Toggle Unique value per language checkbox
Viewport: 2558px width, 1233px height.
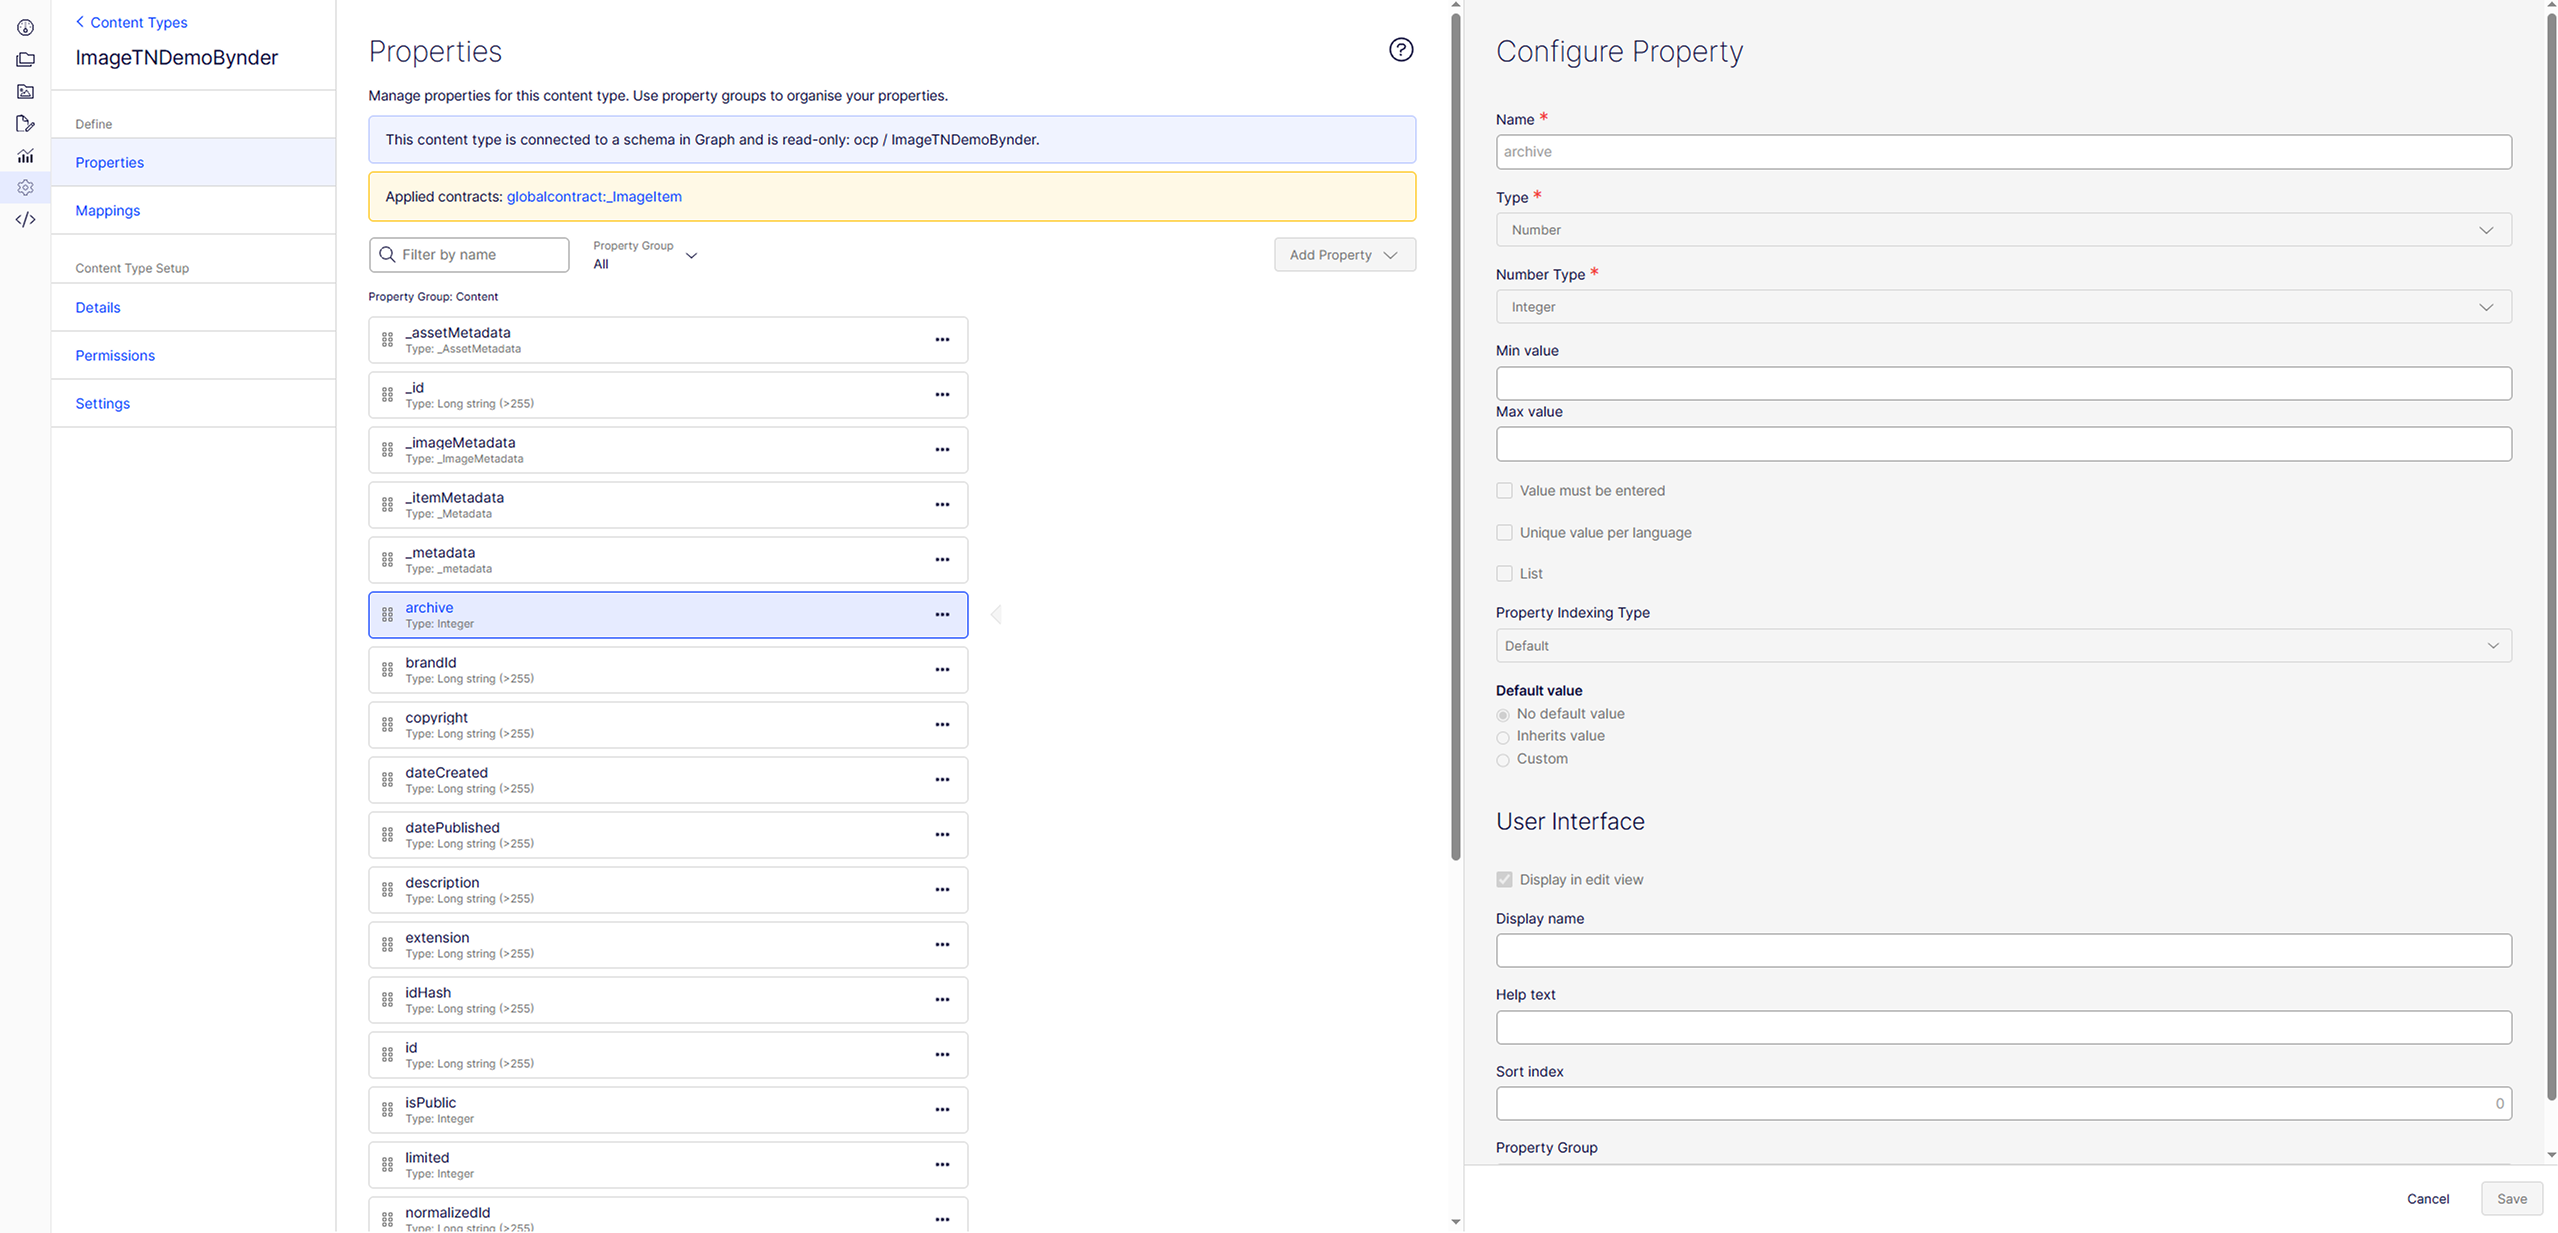pos(1504,533)
